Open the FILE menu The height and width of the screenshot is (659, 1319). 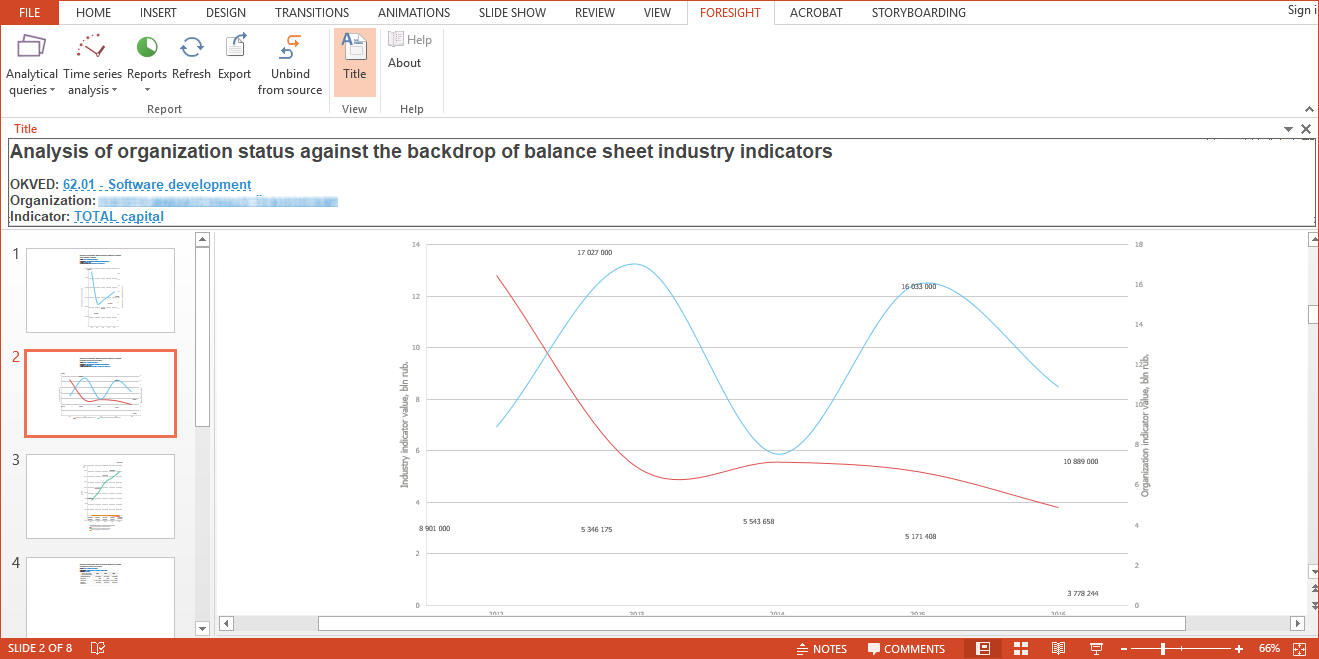click(x=30, y=13)
